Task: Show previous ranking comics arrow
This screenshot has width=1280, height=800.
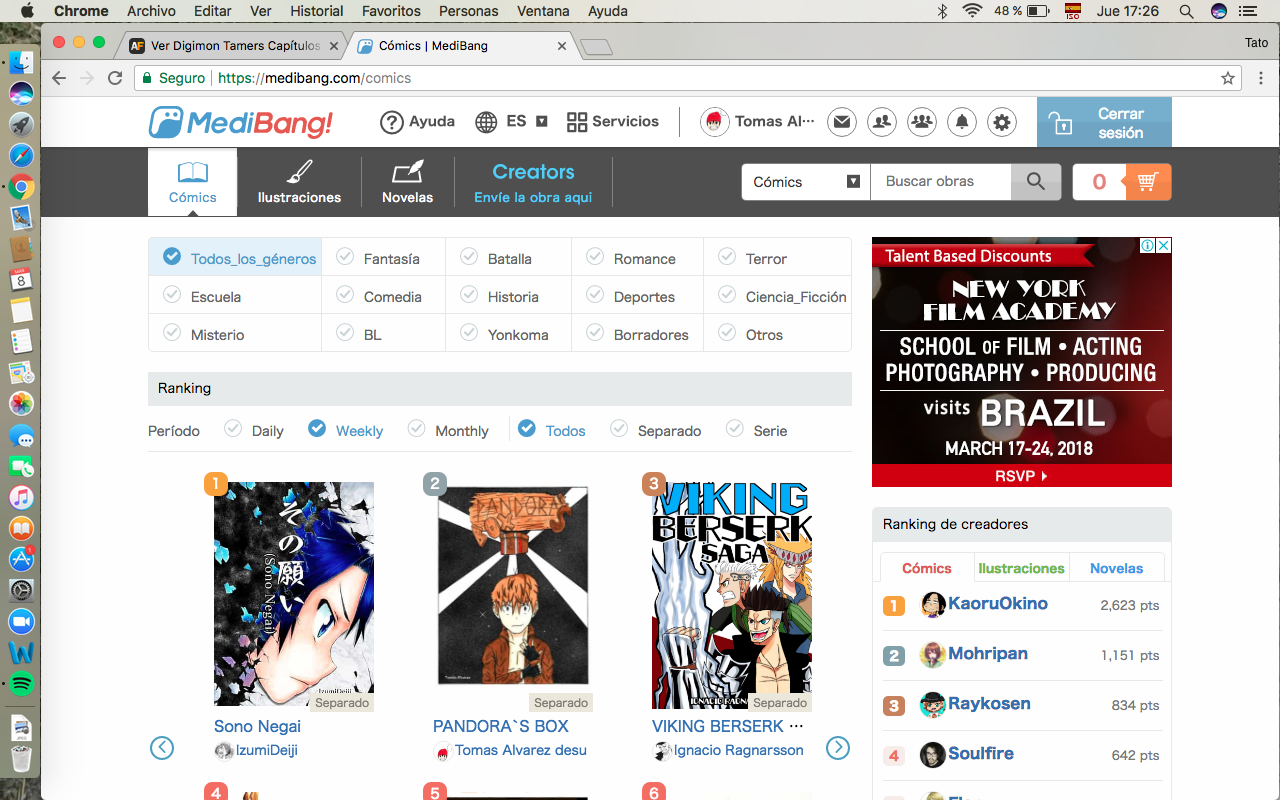Action: (162, 748)
